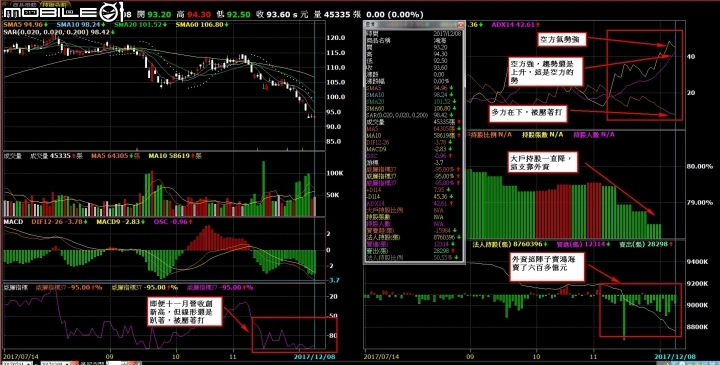720x365 pixels.
Task: Click the SMA10 98.24 chart legend label
Action: point(81,24)
